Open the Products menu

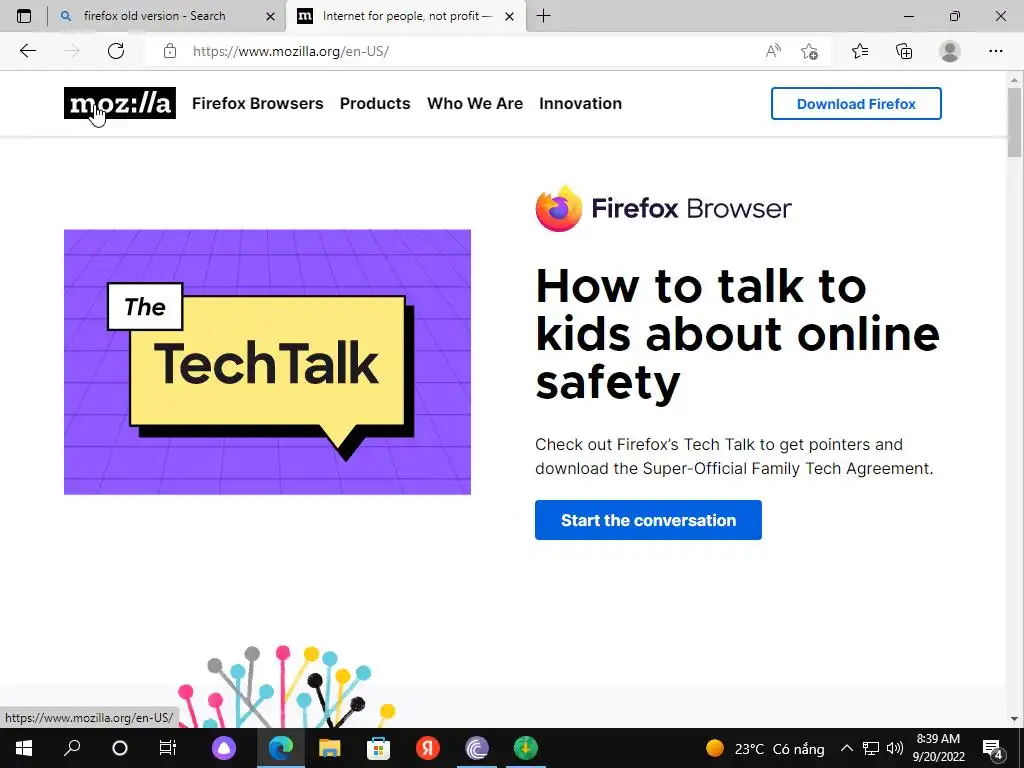pyautogui.click(x=375, y=103)
